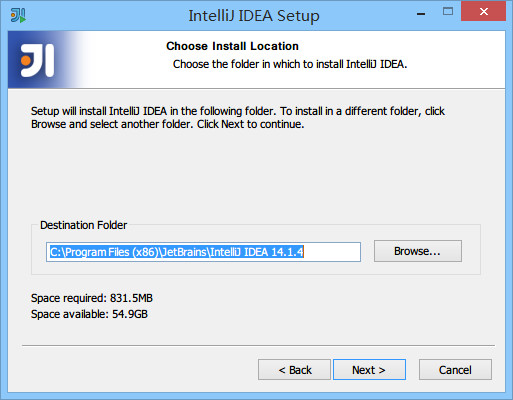Place cursor in empty end of path field

coord(332,252)
